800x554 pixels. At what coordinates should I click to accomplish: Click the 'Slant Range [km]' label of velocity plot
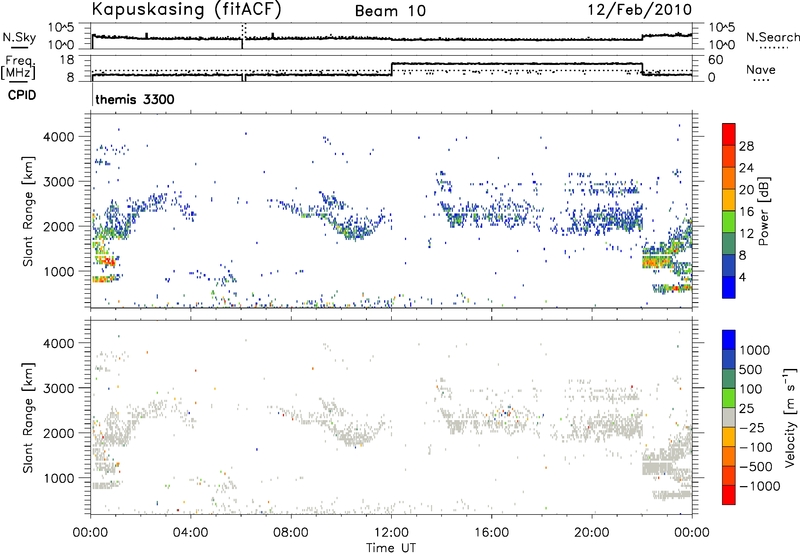tap(28, 417)
